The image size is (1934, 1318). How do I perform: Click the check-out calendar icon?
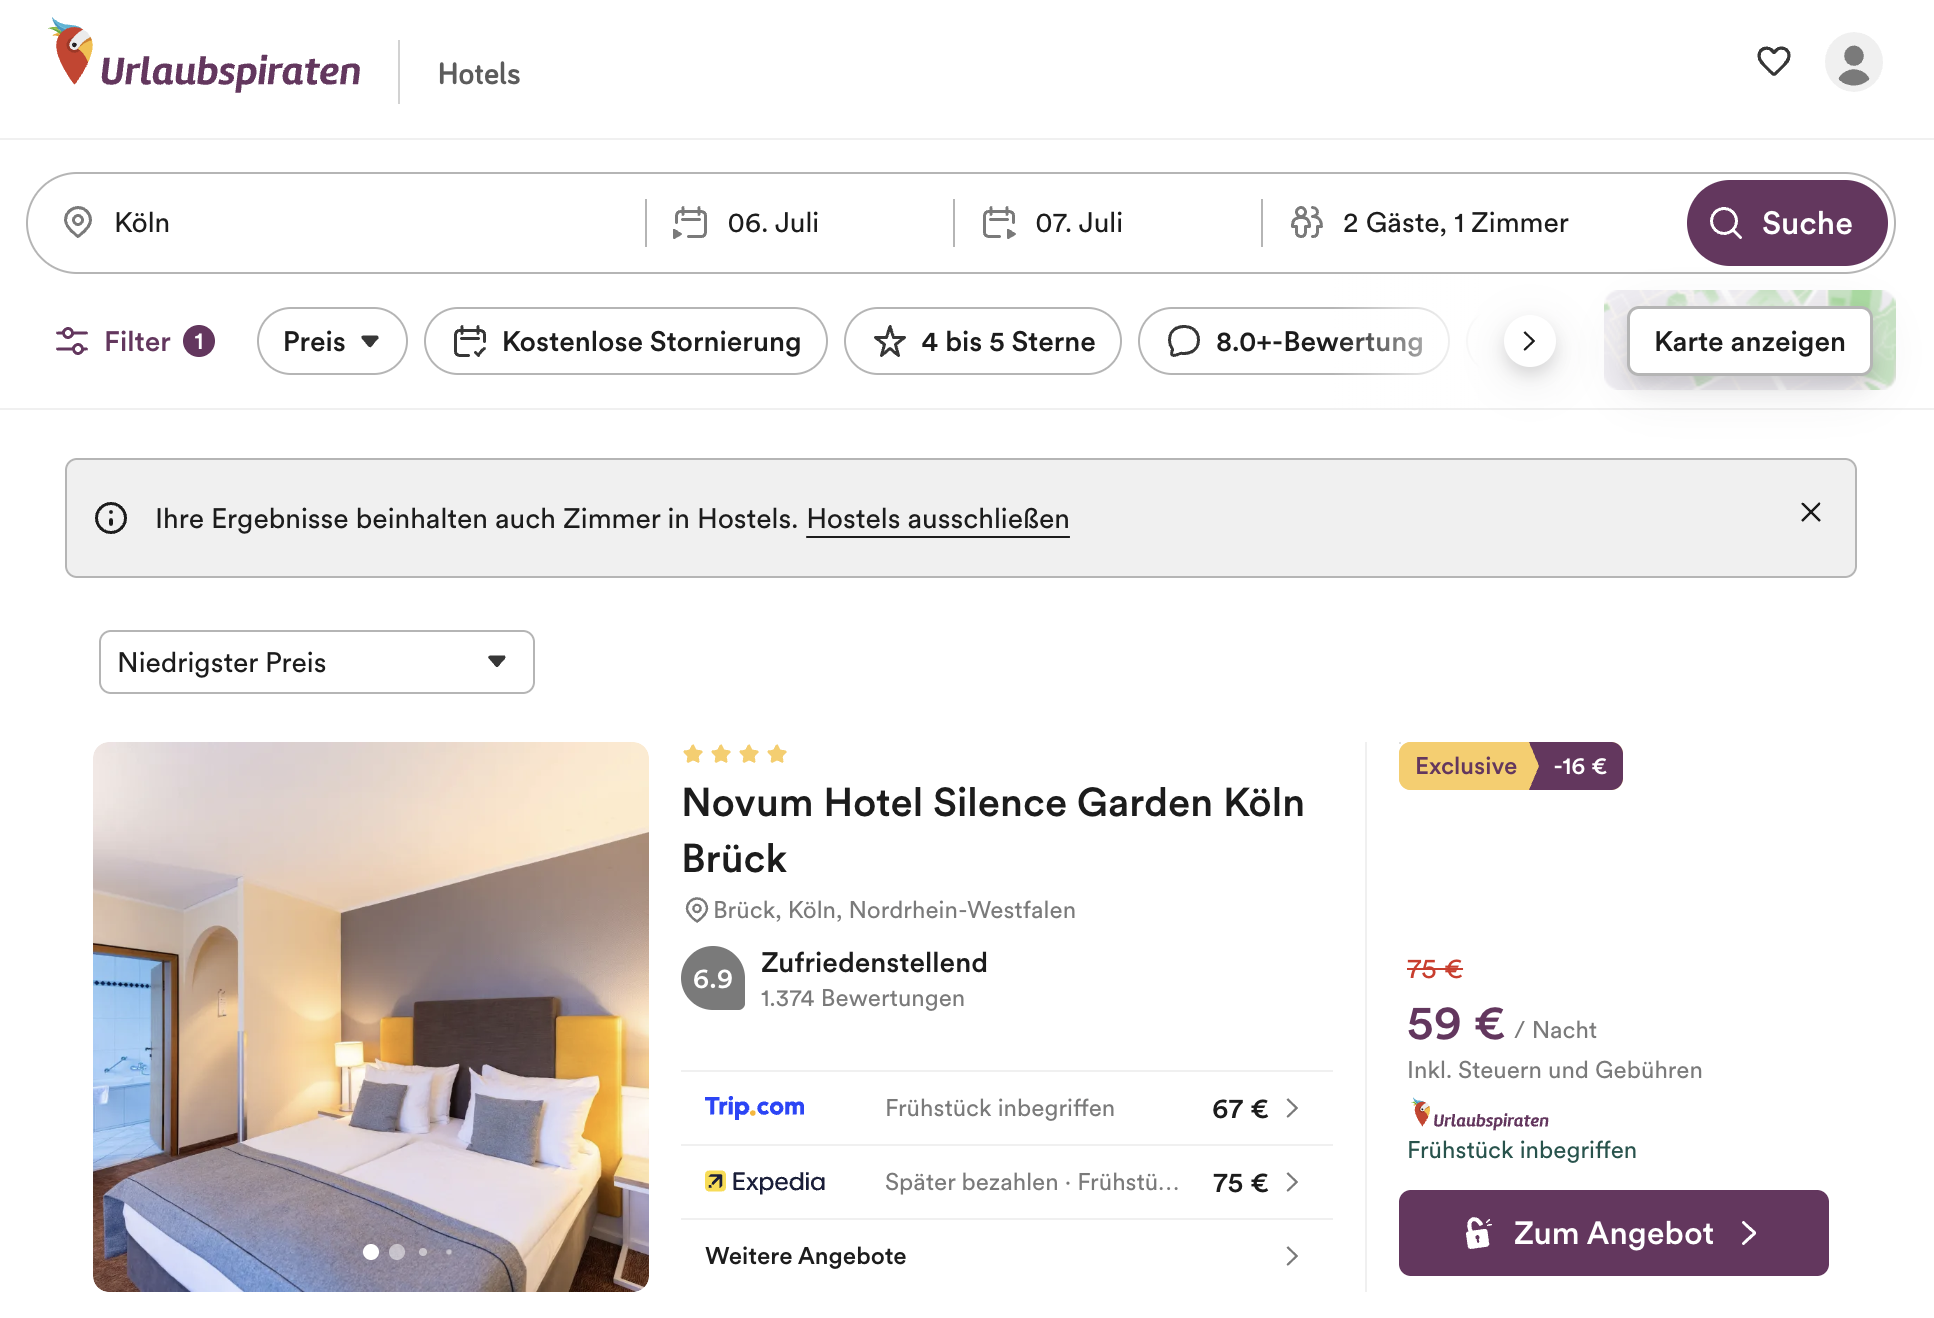click(998, 222)
